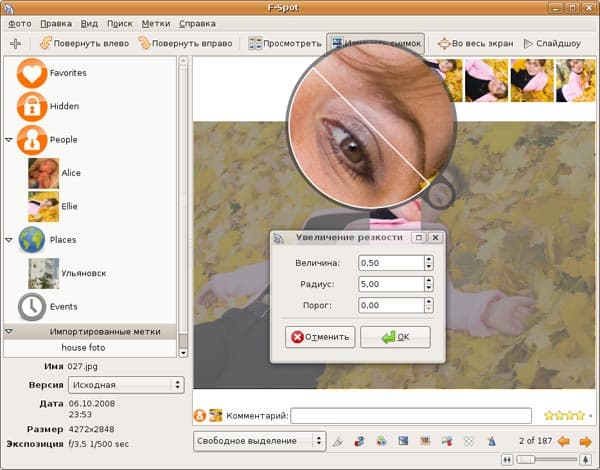This screenshot has width=600, height=470.
Task: Apply the sepia tone tool icon
Action: pos(425,441)
